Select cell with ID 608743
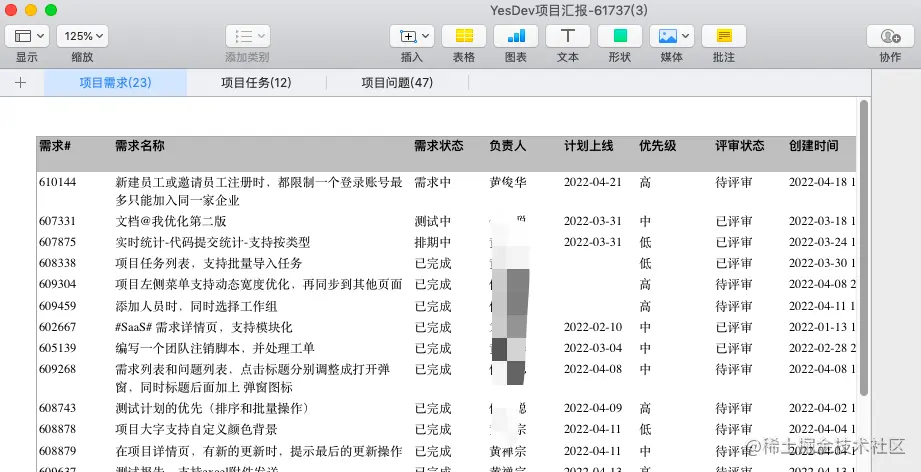921x472 pixels. [x=58, y=408]
